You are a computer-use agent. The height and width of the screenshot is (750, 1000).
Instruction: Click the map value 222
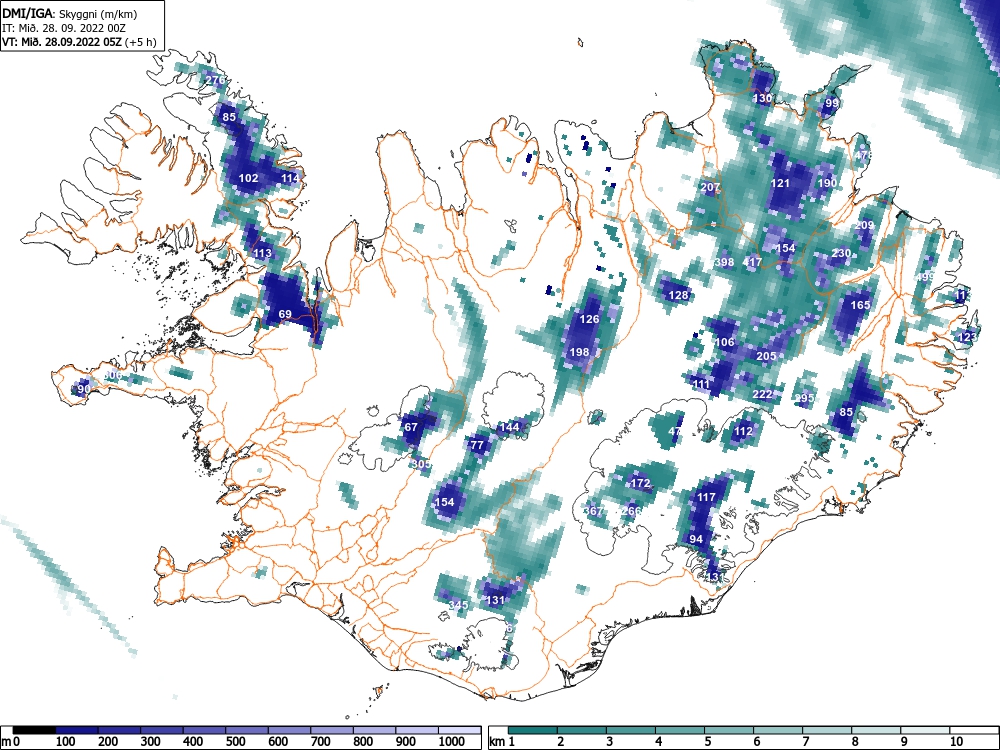[762, 394]
